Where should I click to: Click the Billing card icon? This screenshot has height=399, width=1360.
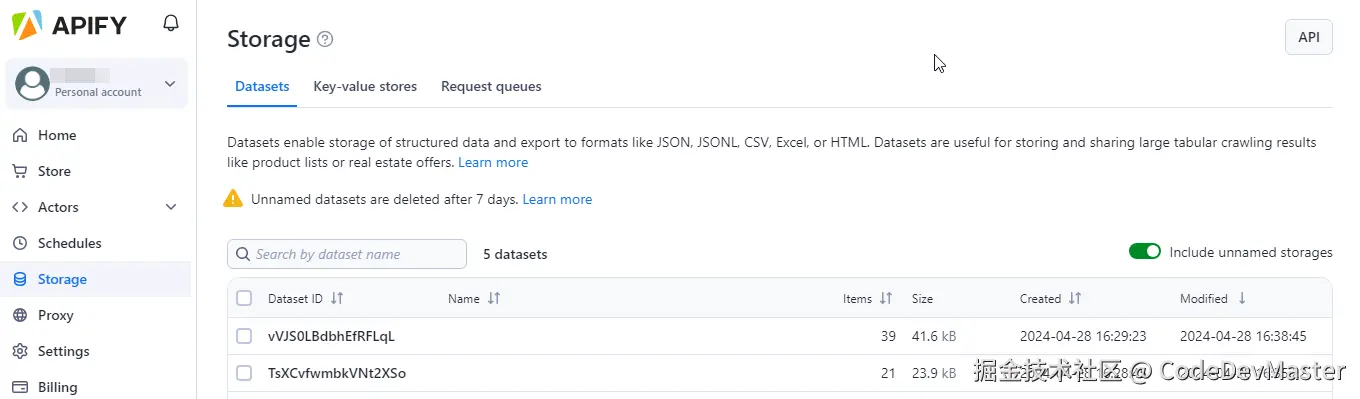(x=20, y=387)
